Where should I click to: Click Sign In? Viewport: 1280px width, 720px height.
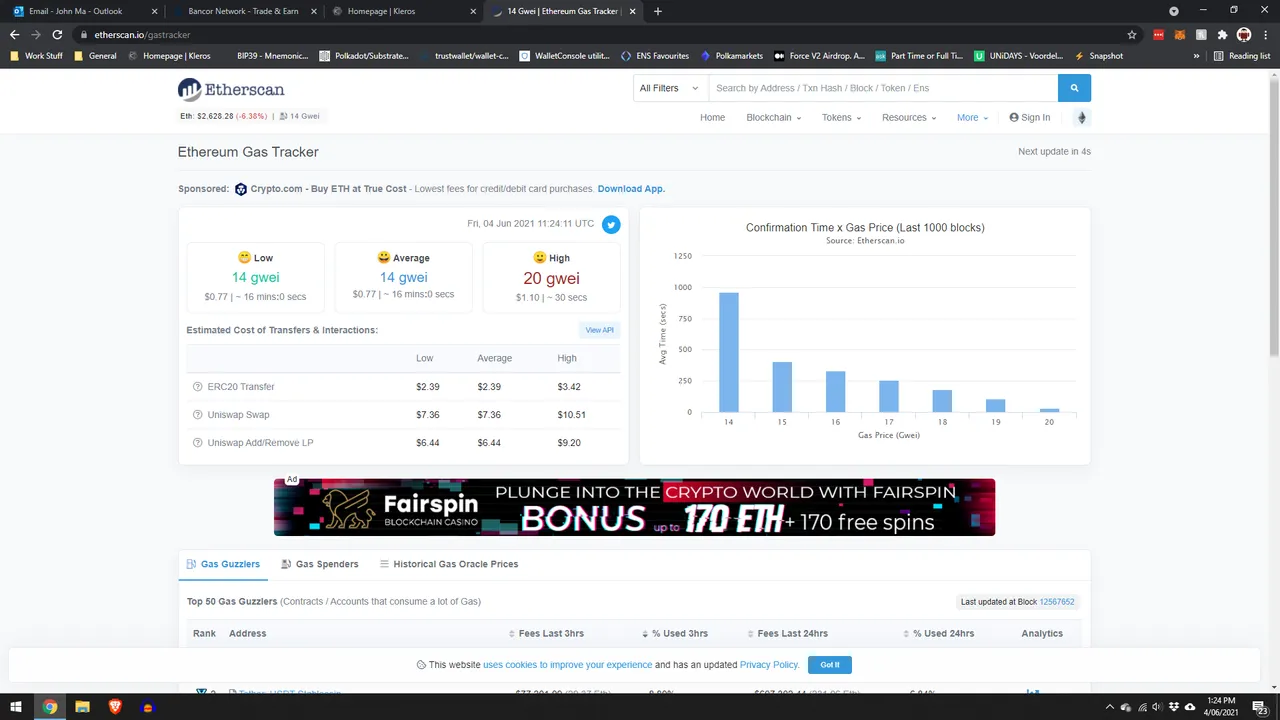[1030, 117]
